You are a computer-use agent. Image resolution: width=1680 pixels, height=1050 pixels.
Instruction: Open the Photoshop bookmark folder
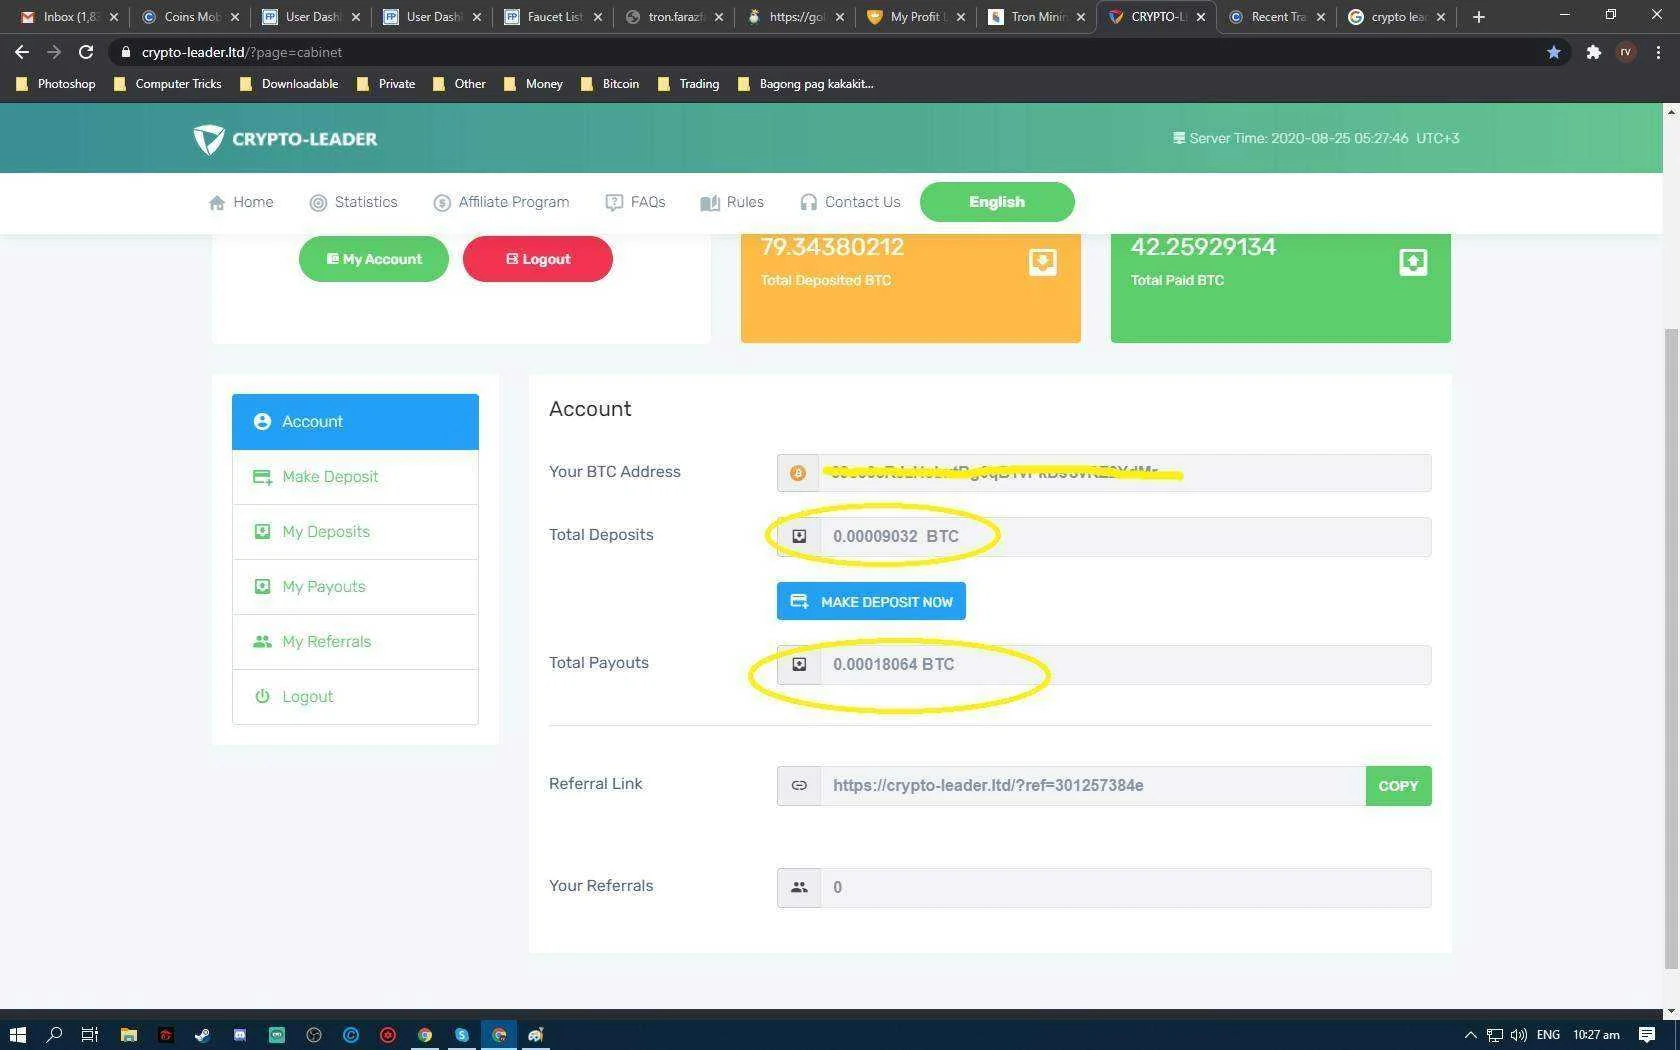tap(56, 84)
